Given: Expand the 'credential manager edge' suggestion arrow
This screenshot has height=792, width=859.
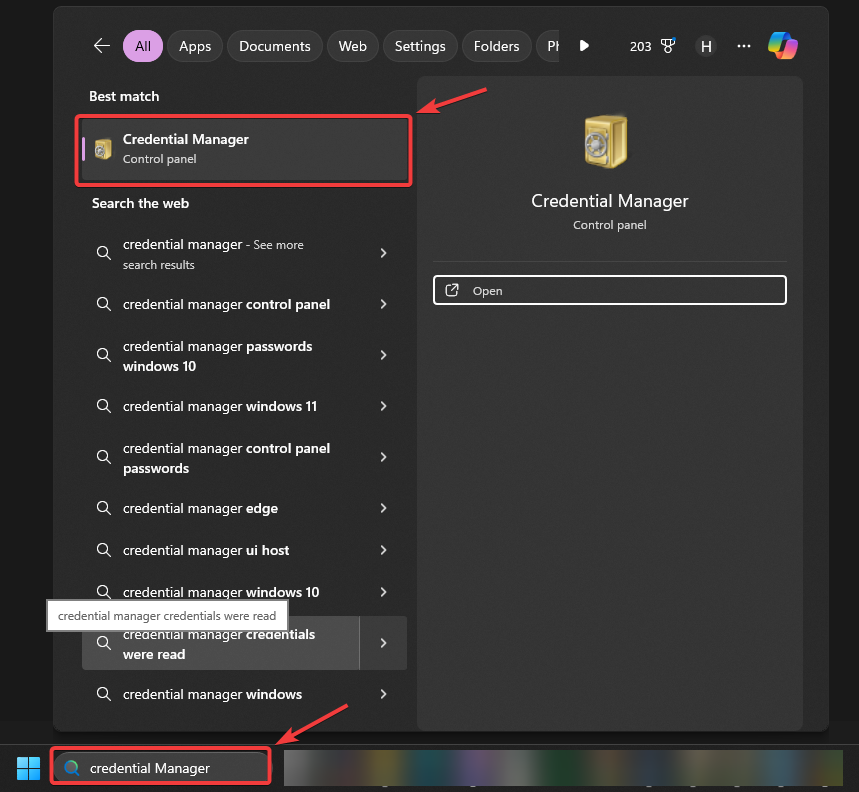Looking at the screenshot, I should pos(383,508).
